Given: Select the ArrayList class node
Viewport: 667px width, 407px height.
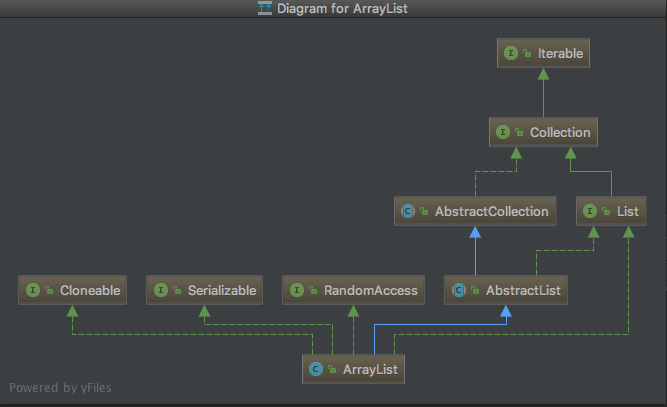Looking at the screenshot, I should 353,369.
